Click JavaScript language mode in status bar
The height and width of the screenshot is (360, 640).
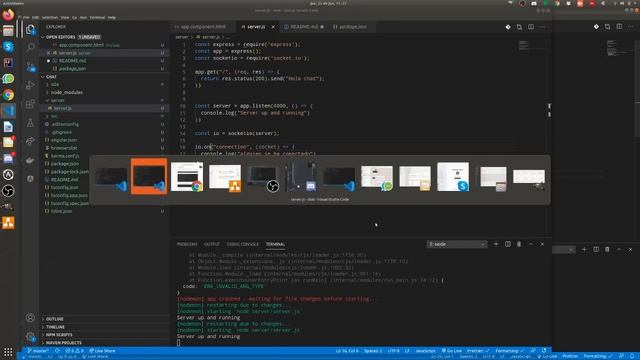(425, 351)
